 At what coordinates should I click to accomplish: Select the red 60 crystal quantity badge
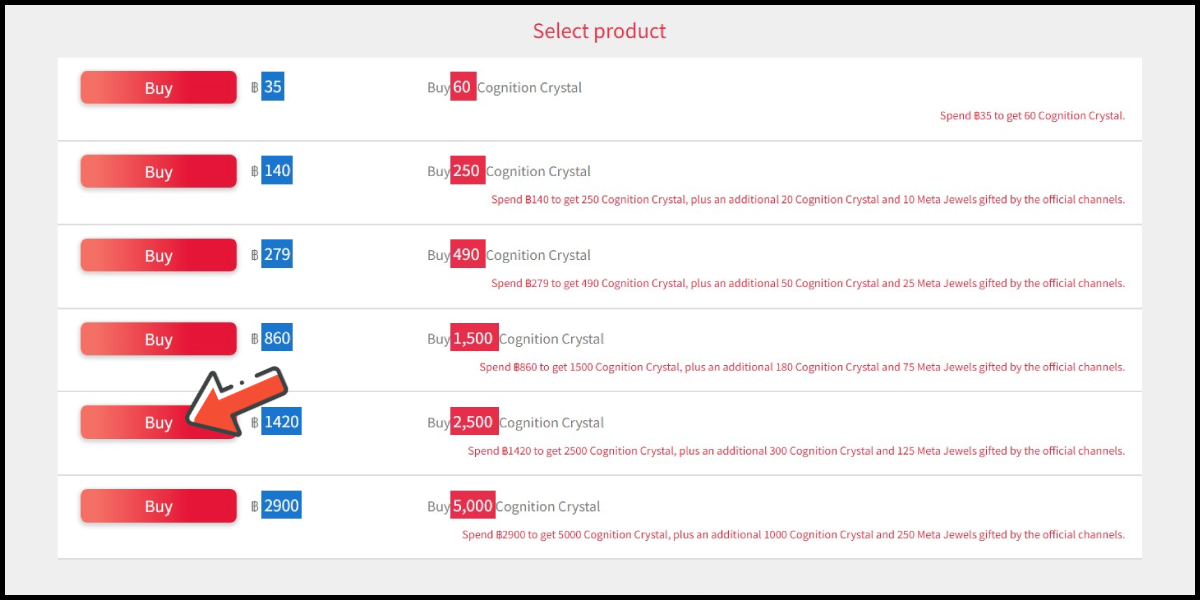tap(463, 87)
